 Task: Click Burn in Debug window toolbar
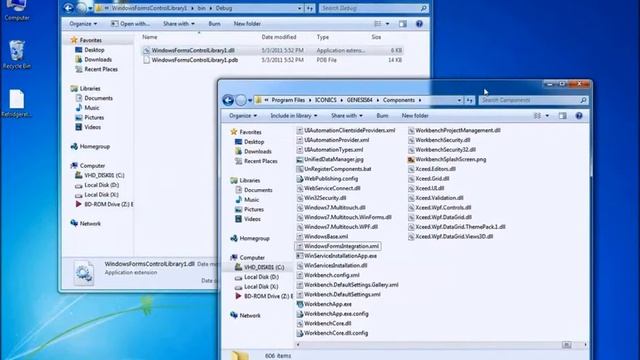click(214, 24)
